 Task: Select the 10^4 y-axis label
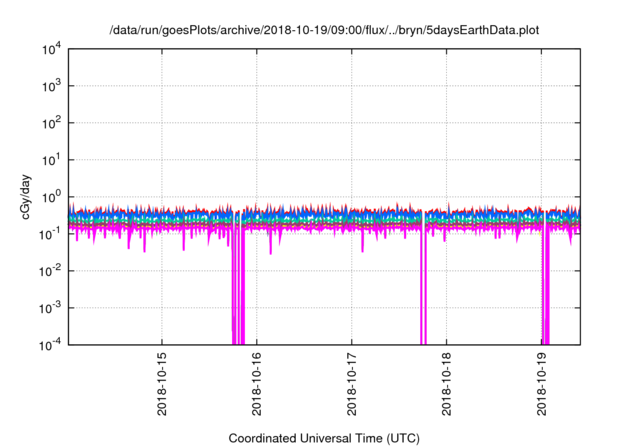pyautogui.click(x=52, y=50)
